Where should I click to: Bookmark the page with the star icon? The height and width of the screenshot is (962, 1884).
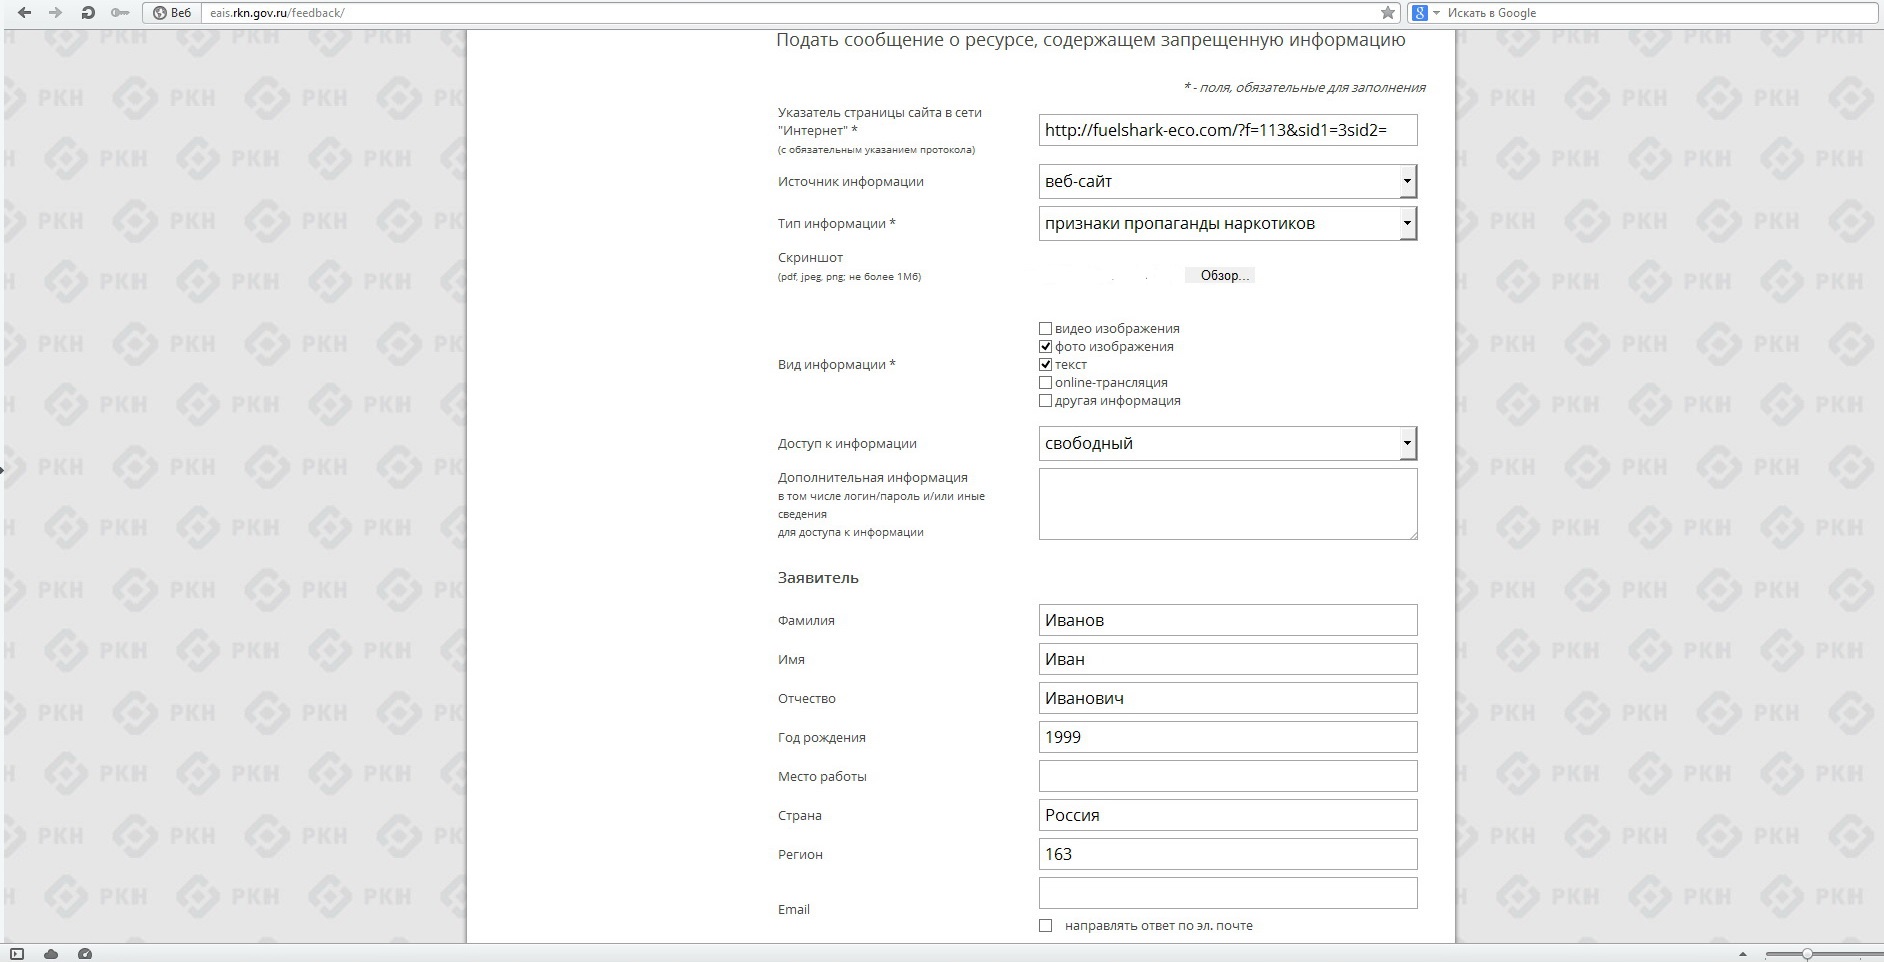pyautogui.click(x=1387, y=13)
